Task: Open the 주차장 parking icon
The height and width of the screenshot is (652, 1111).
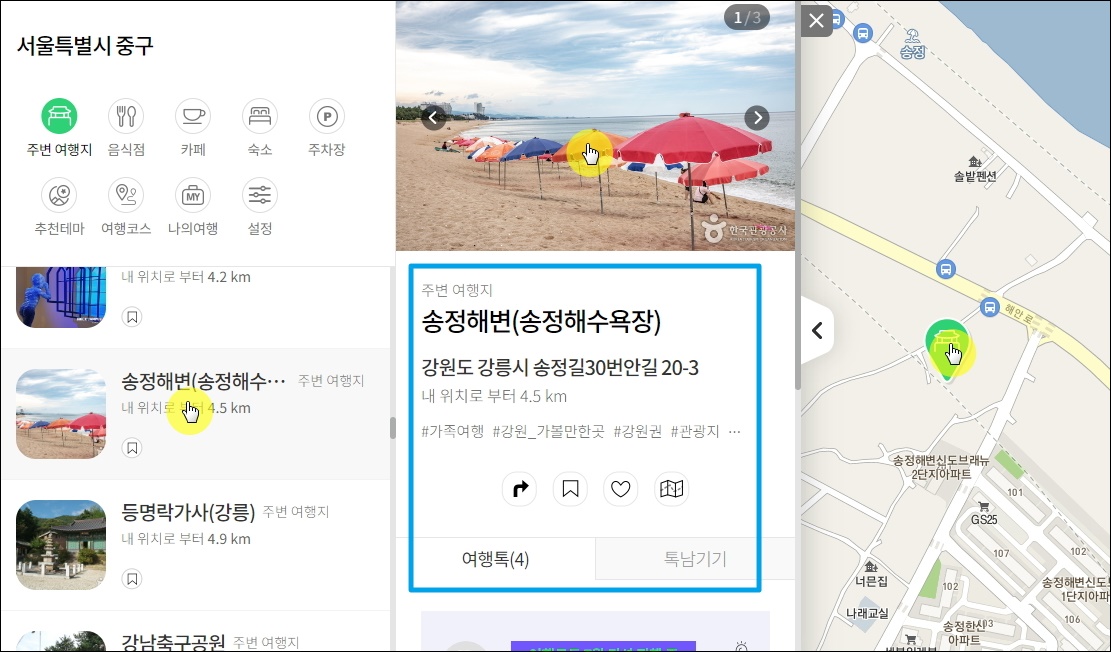Action: 327,116
